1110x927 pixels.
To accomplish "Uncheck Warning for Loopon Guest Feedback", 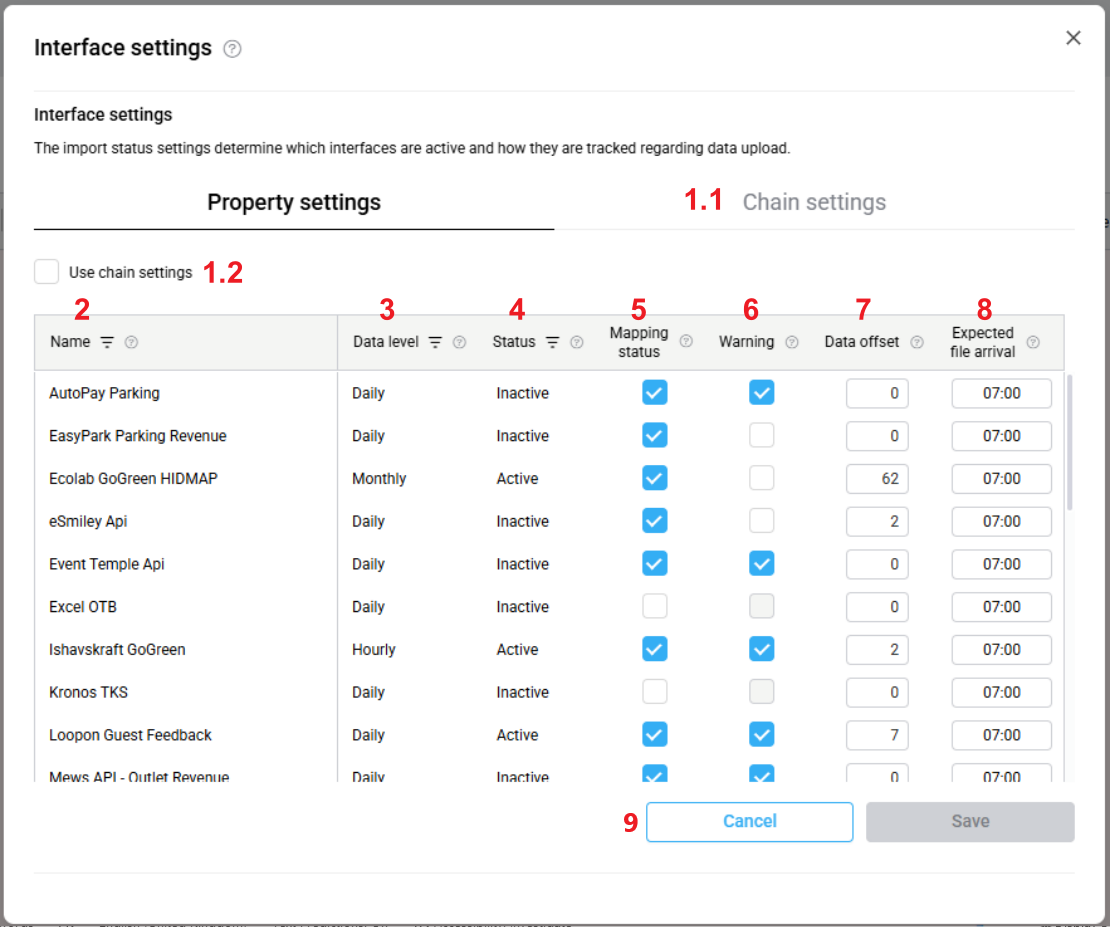I will (x=762, y=734).
